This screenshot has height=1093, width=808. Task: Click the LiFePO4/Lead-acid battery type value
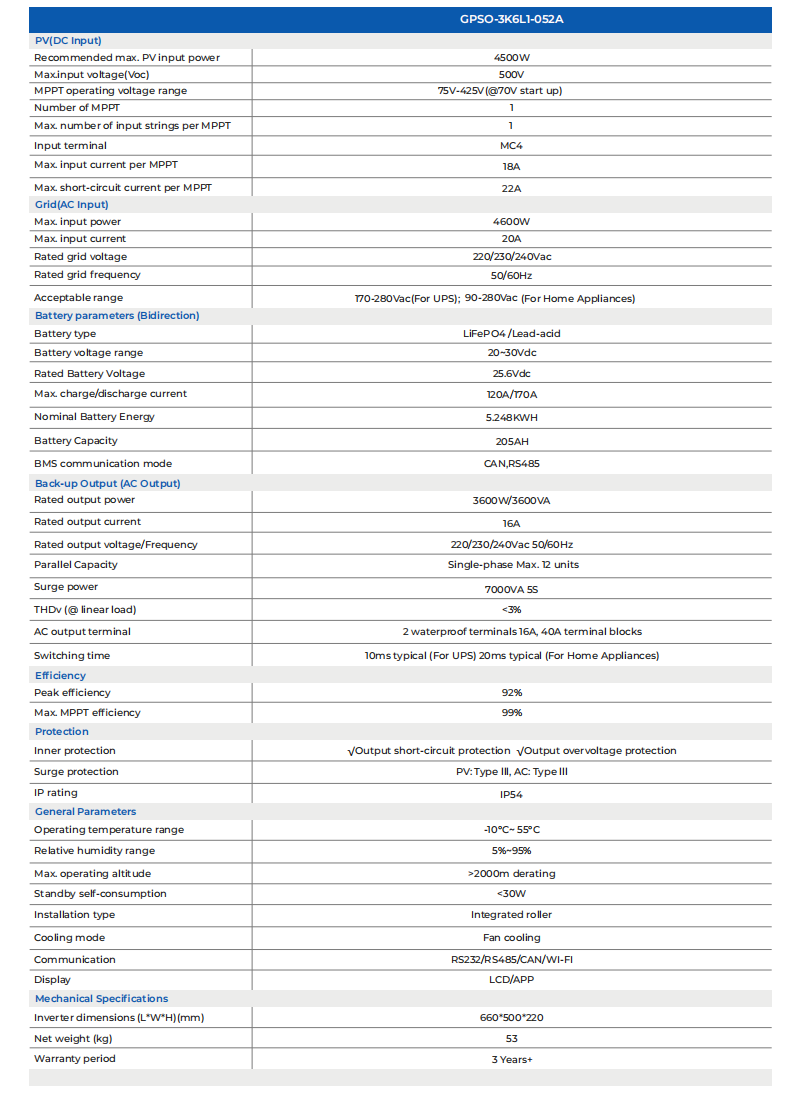coord(511,334)
